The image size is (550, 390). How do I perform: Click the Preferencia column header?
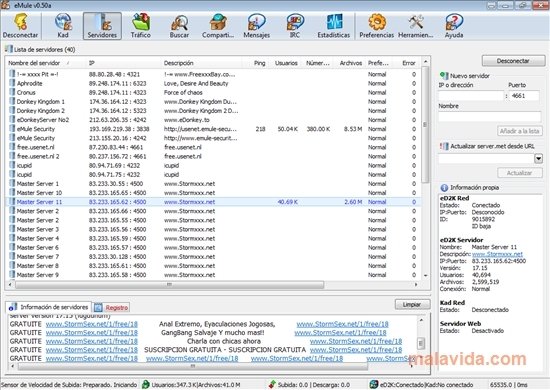tap(378, 63)
